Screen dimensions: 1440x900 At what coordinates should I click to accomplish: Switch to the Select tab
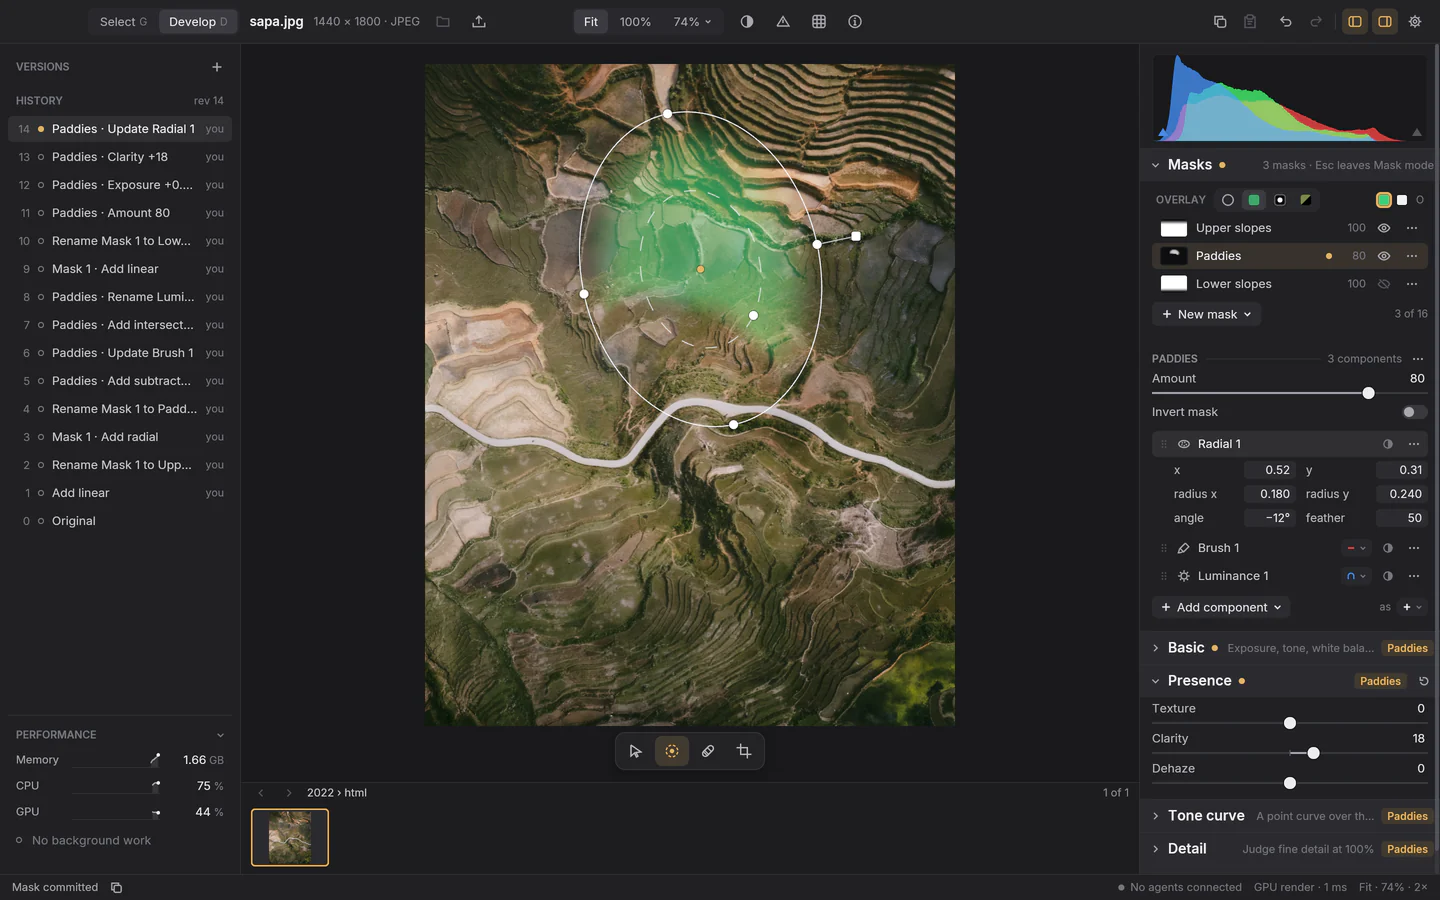(123, 21)
